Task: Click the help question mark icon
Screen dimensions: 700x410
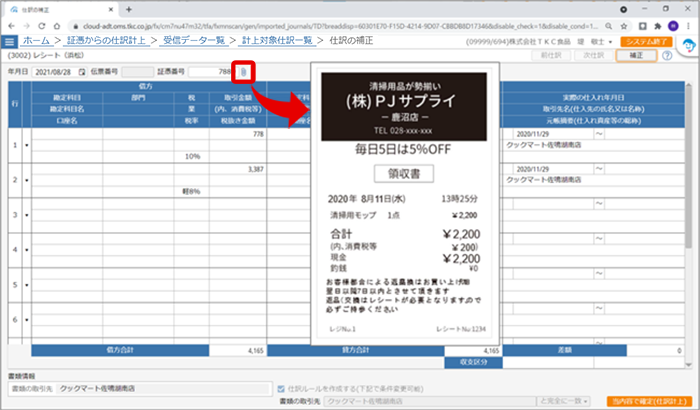Action: click(x=667, y=55)
